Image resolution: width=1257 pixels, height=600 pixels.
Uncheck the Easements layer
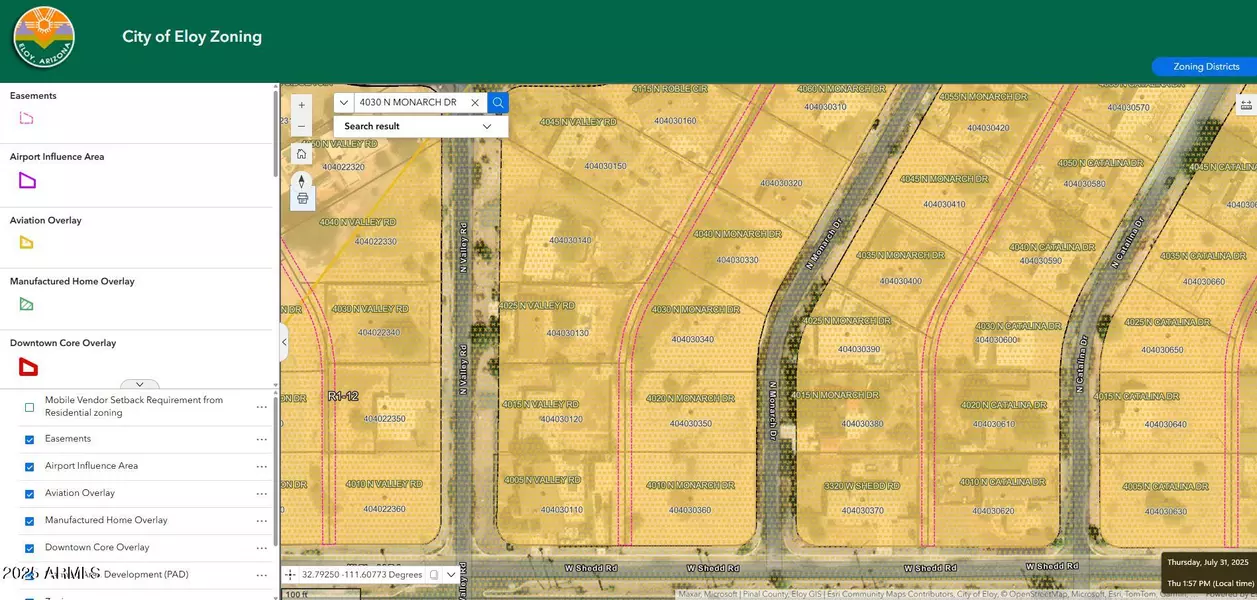(x=30, y=439)
